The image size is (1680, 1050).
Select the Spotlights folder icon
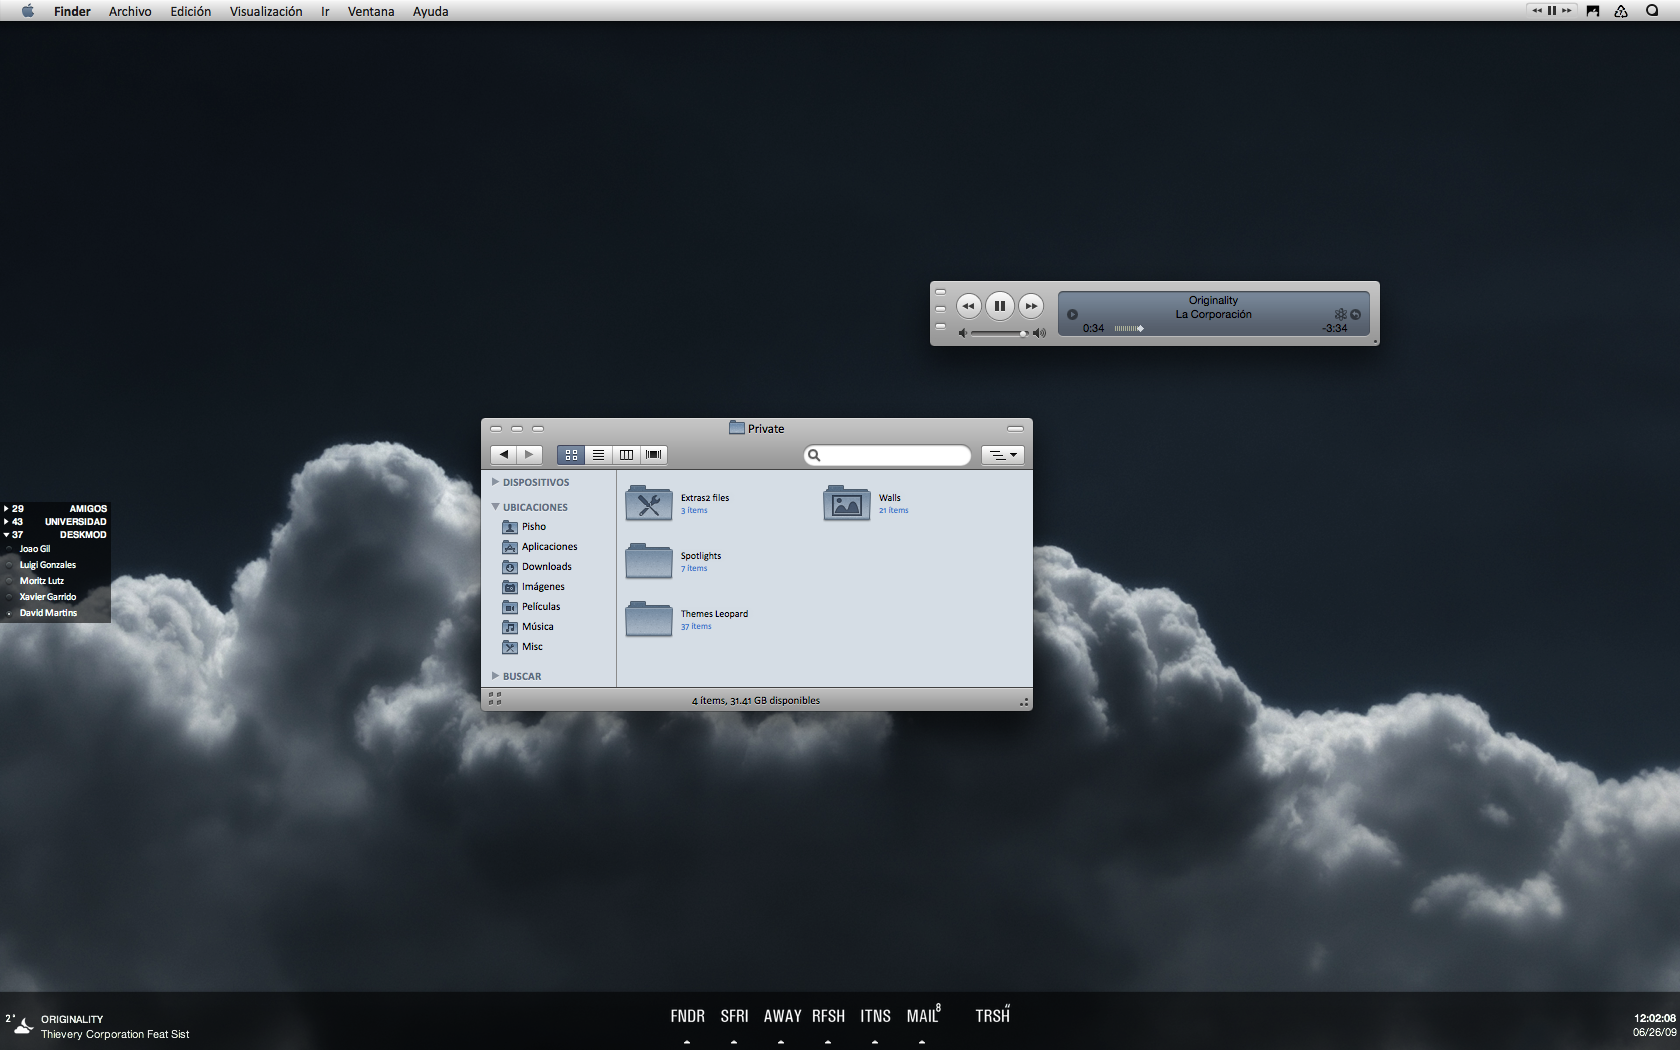(649, 561)
